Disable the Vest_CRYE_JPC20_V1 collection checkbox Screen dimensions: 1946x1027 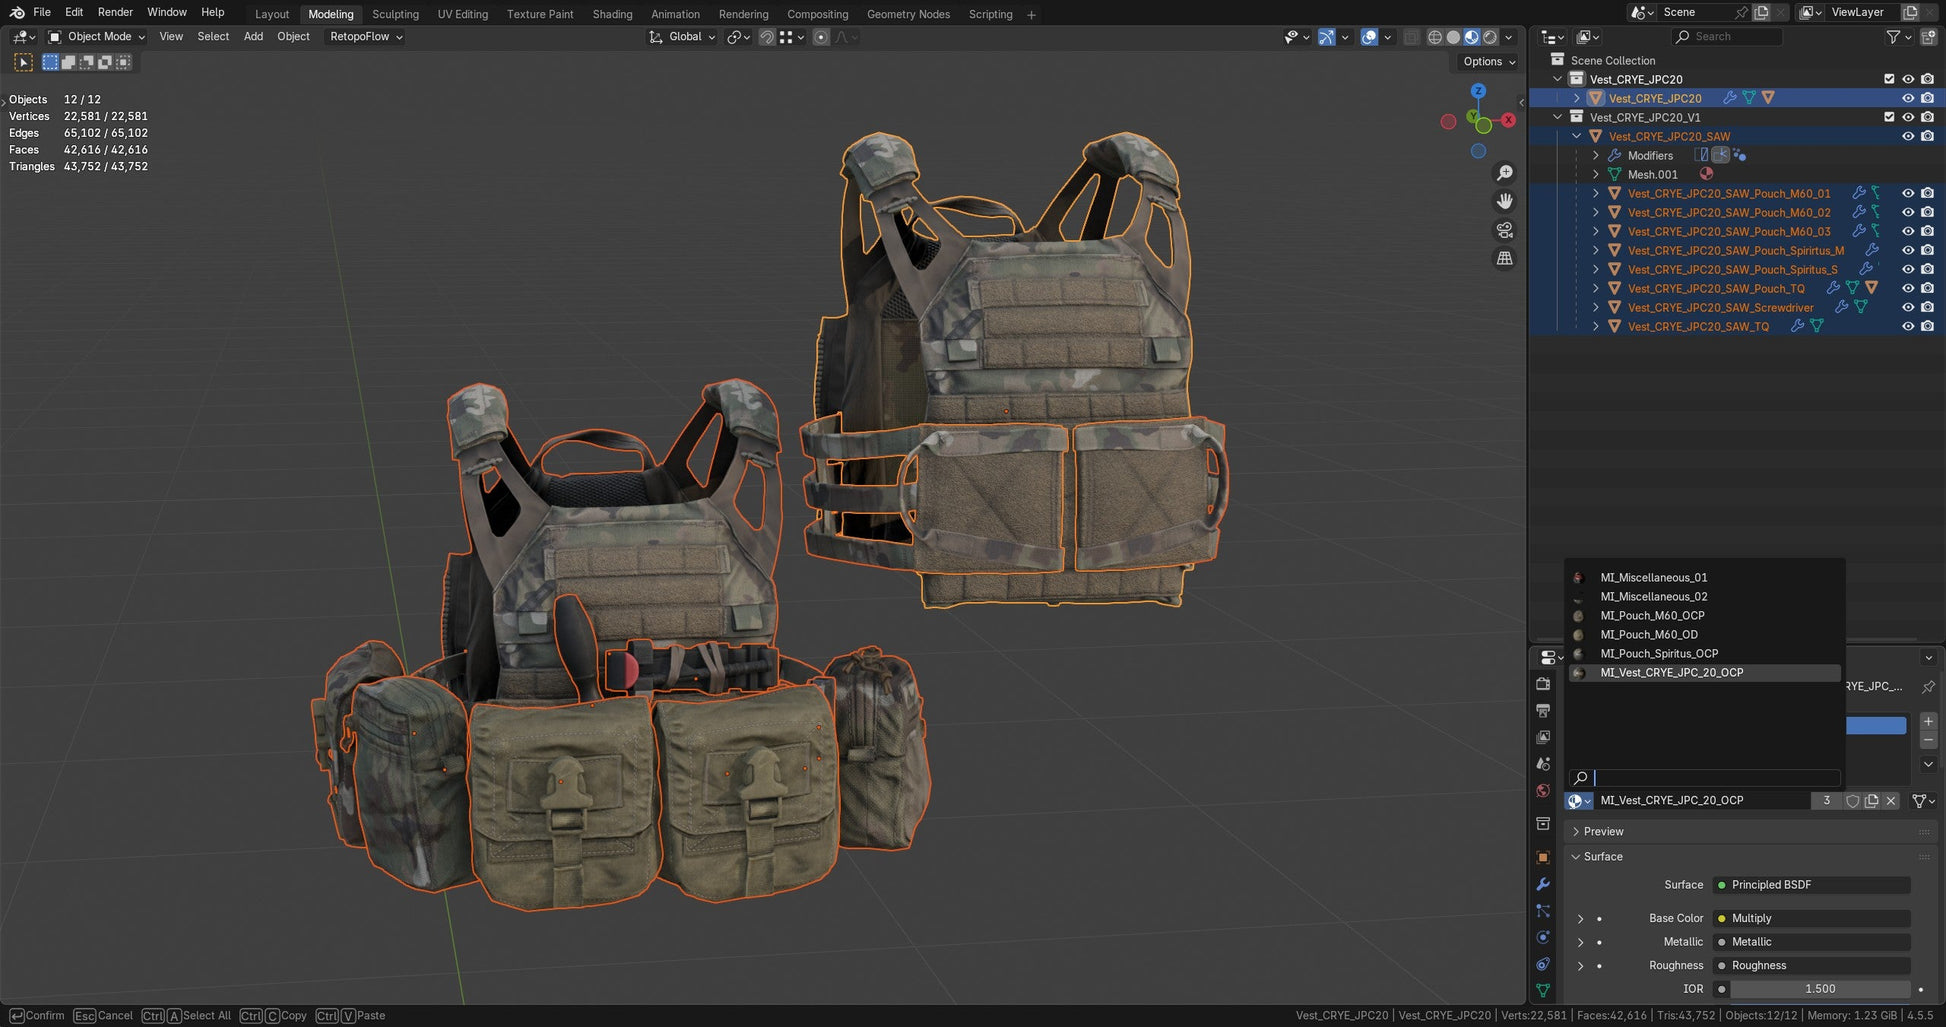click(1889, 117)
